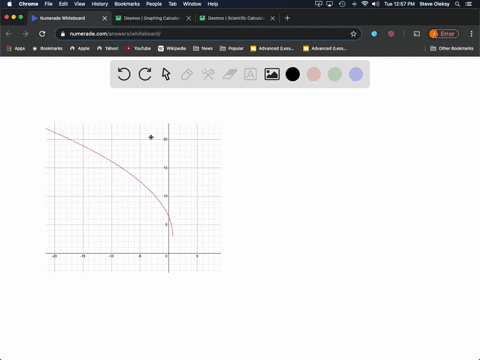Click the browser forward arrow
Image resolution: width=480 pixels, height=360 pixels.
pyautogui.click(x=25, y=34)
